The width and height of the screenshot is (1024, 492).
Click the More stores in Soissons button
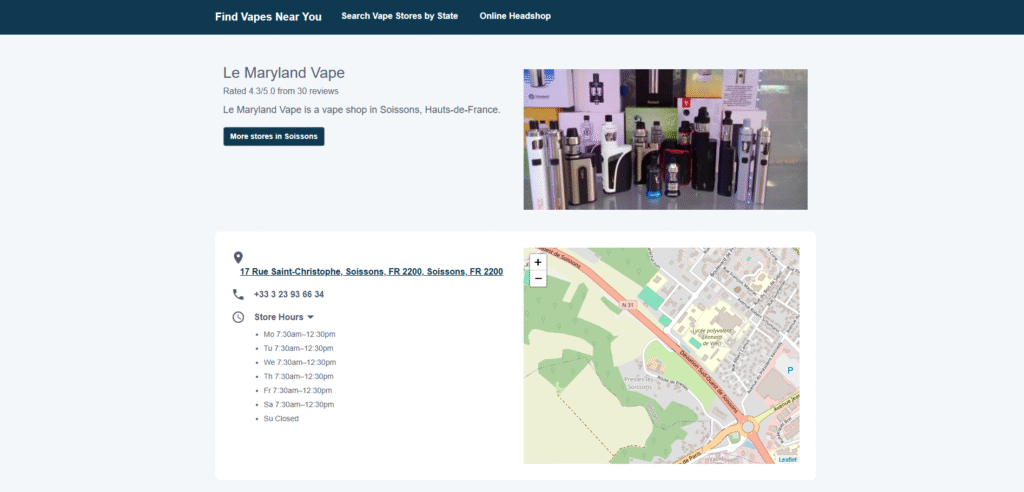274,137
